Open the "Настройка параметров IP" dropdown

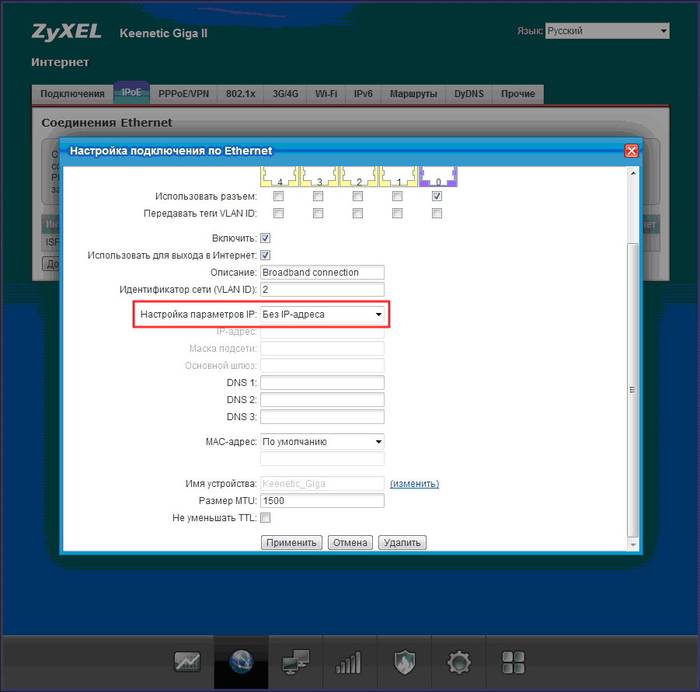pos(322,314)
